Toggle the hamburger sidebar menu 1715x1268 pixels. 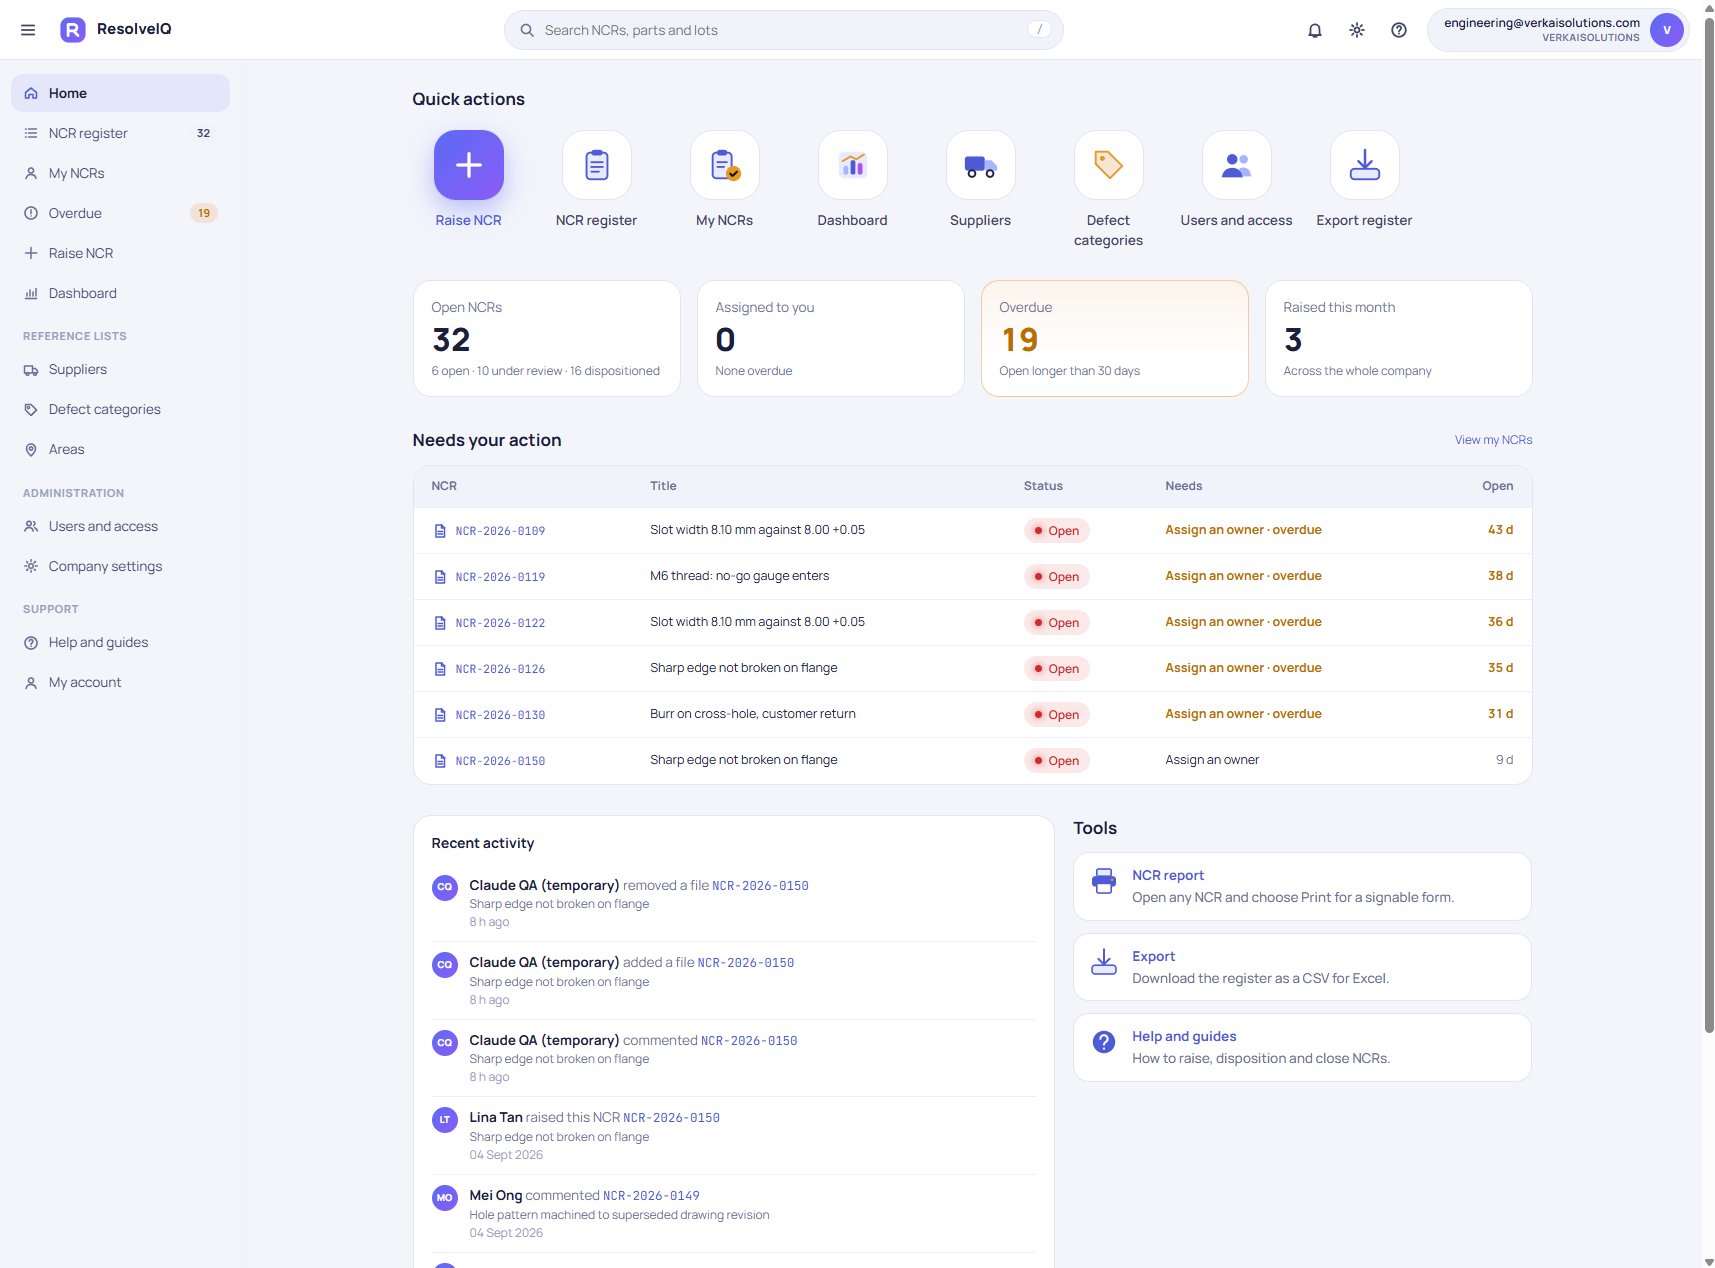click(x=28, y=30)
